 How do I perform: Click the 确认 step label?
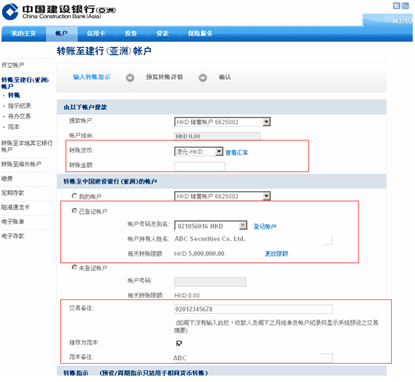[x=225, y=77]
